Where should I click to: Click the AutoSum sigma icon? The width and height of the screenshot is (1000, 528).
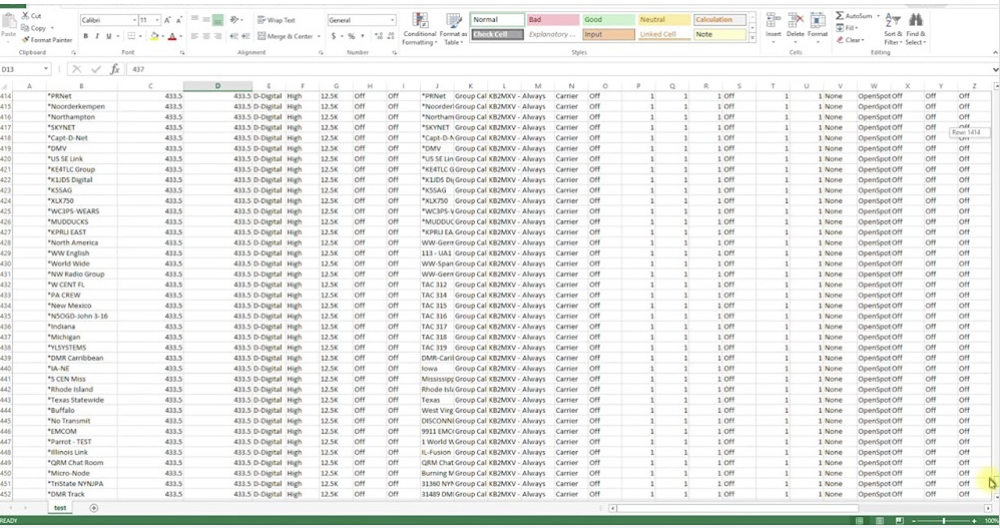point(840,16)
